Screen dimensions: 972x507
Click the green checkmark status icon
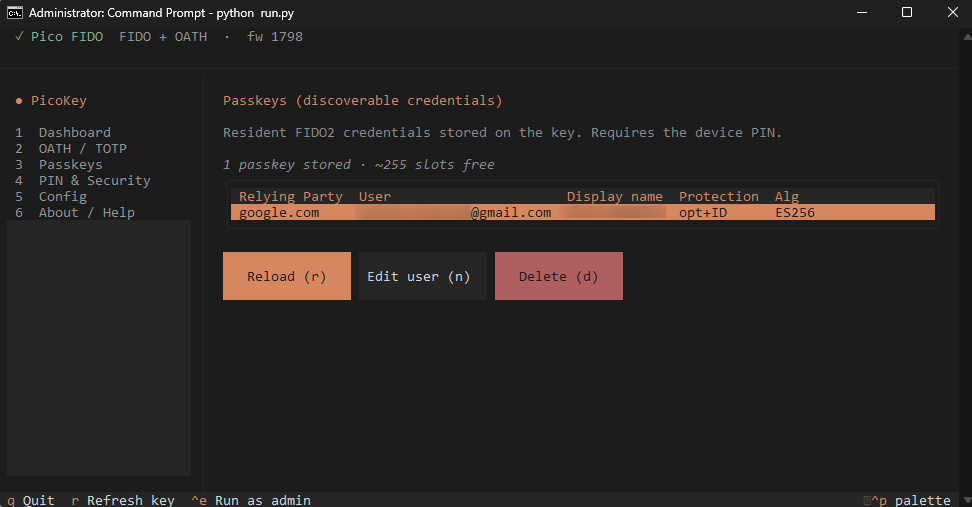click(x=19, y=37)
